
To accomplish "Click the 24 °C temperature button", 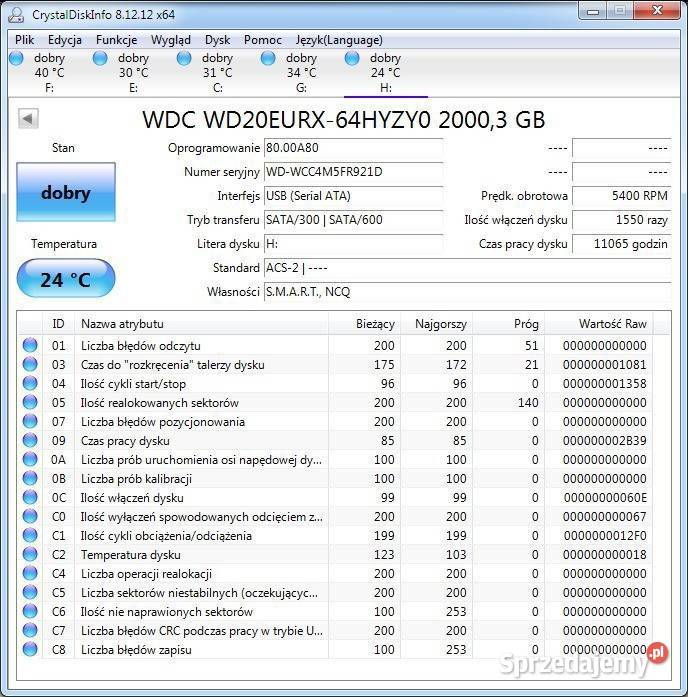I will coord(66,278).
